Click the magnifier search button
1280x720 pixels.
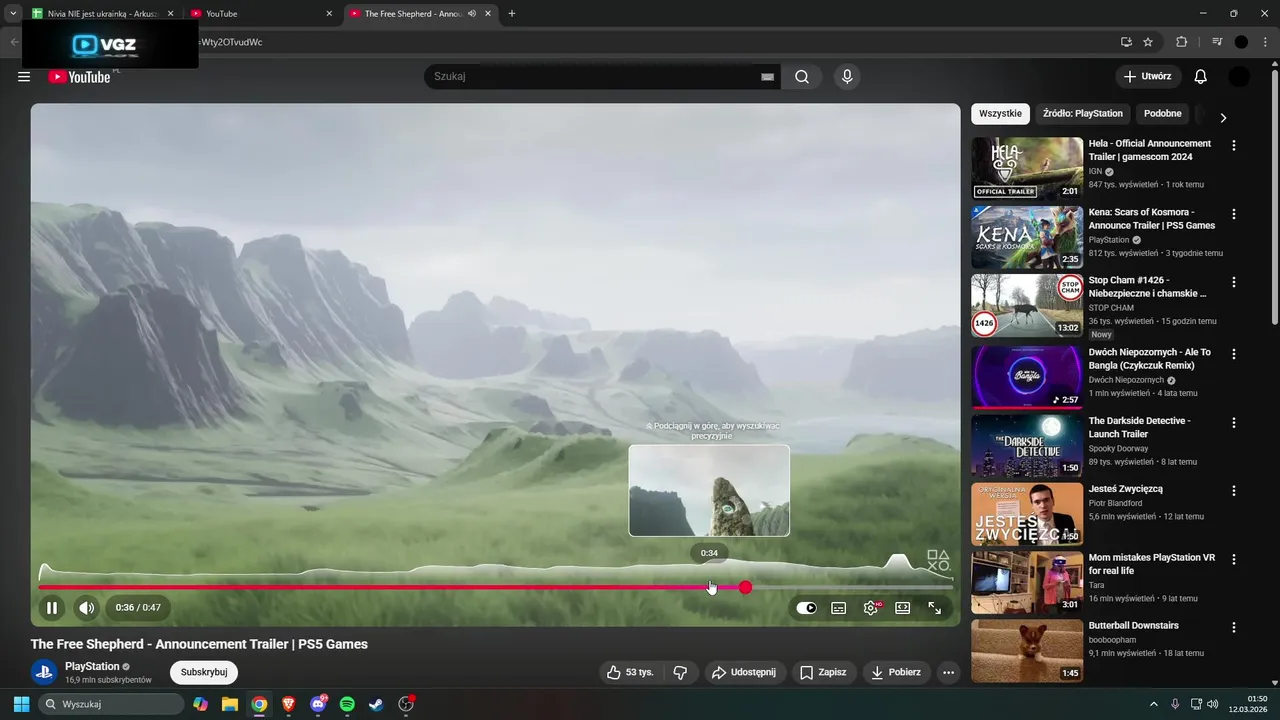coord(802,77)
